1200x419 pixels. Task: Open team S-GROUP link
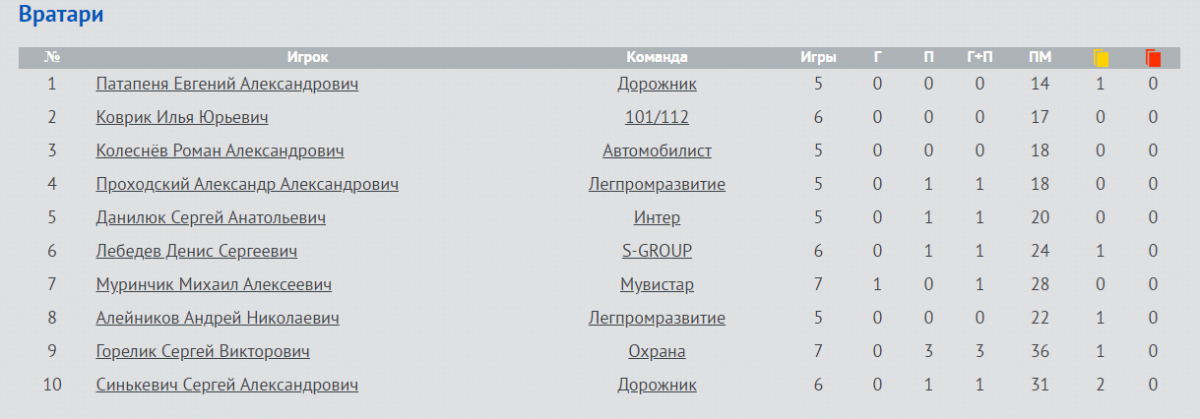click(657, 252)
